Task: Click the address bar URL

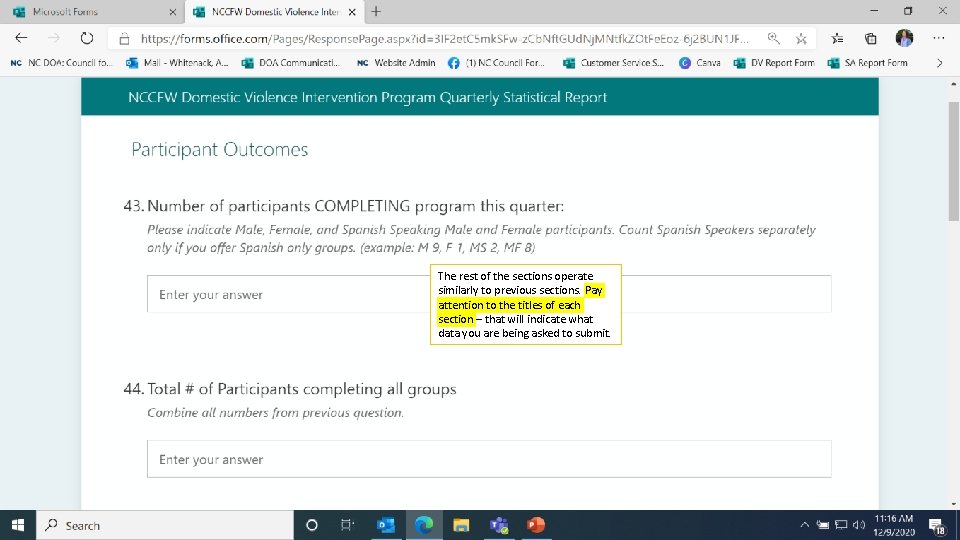Action: (444, 39)
